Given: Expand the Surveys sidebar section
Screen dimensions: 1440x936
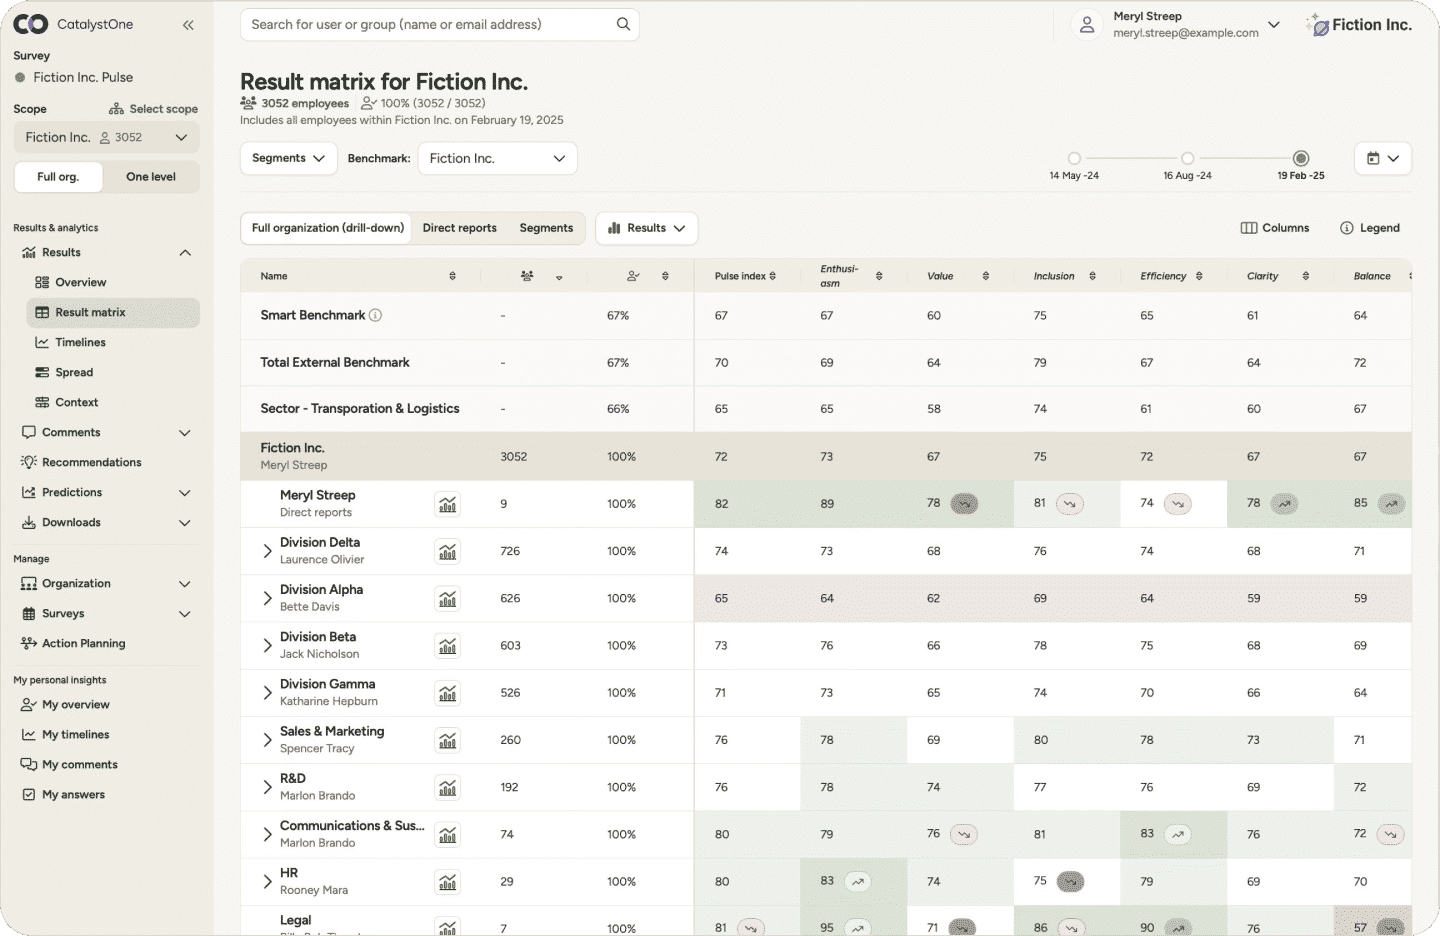Looking at the screenshot, I should click(185, 614).
